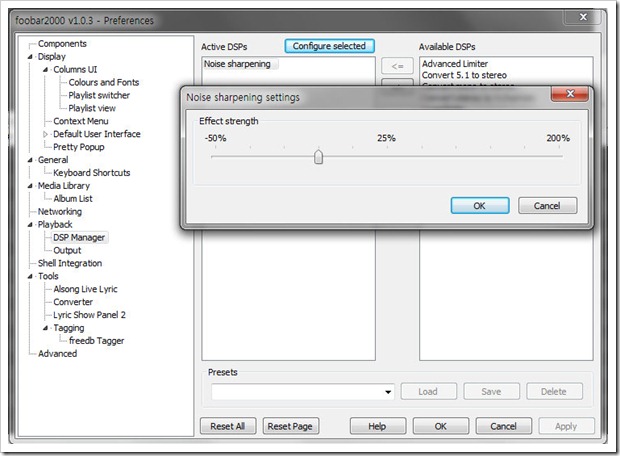Select DSP Manager tree item
The width and height of the screenshot is (620, 456).
tap(79, 237)
